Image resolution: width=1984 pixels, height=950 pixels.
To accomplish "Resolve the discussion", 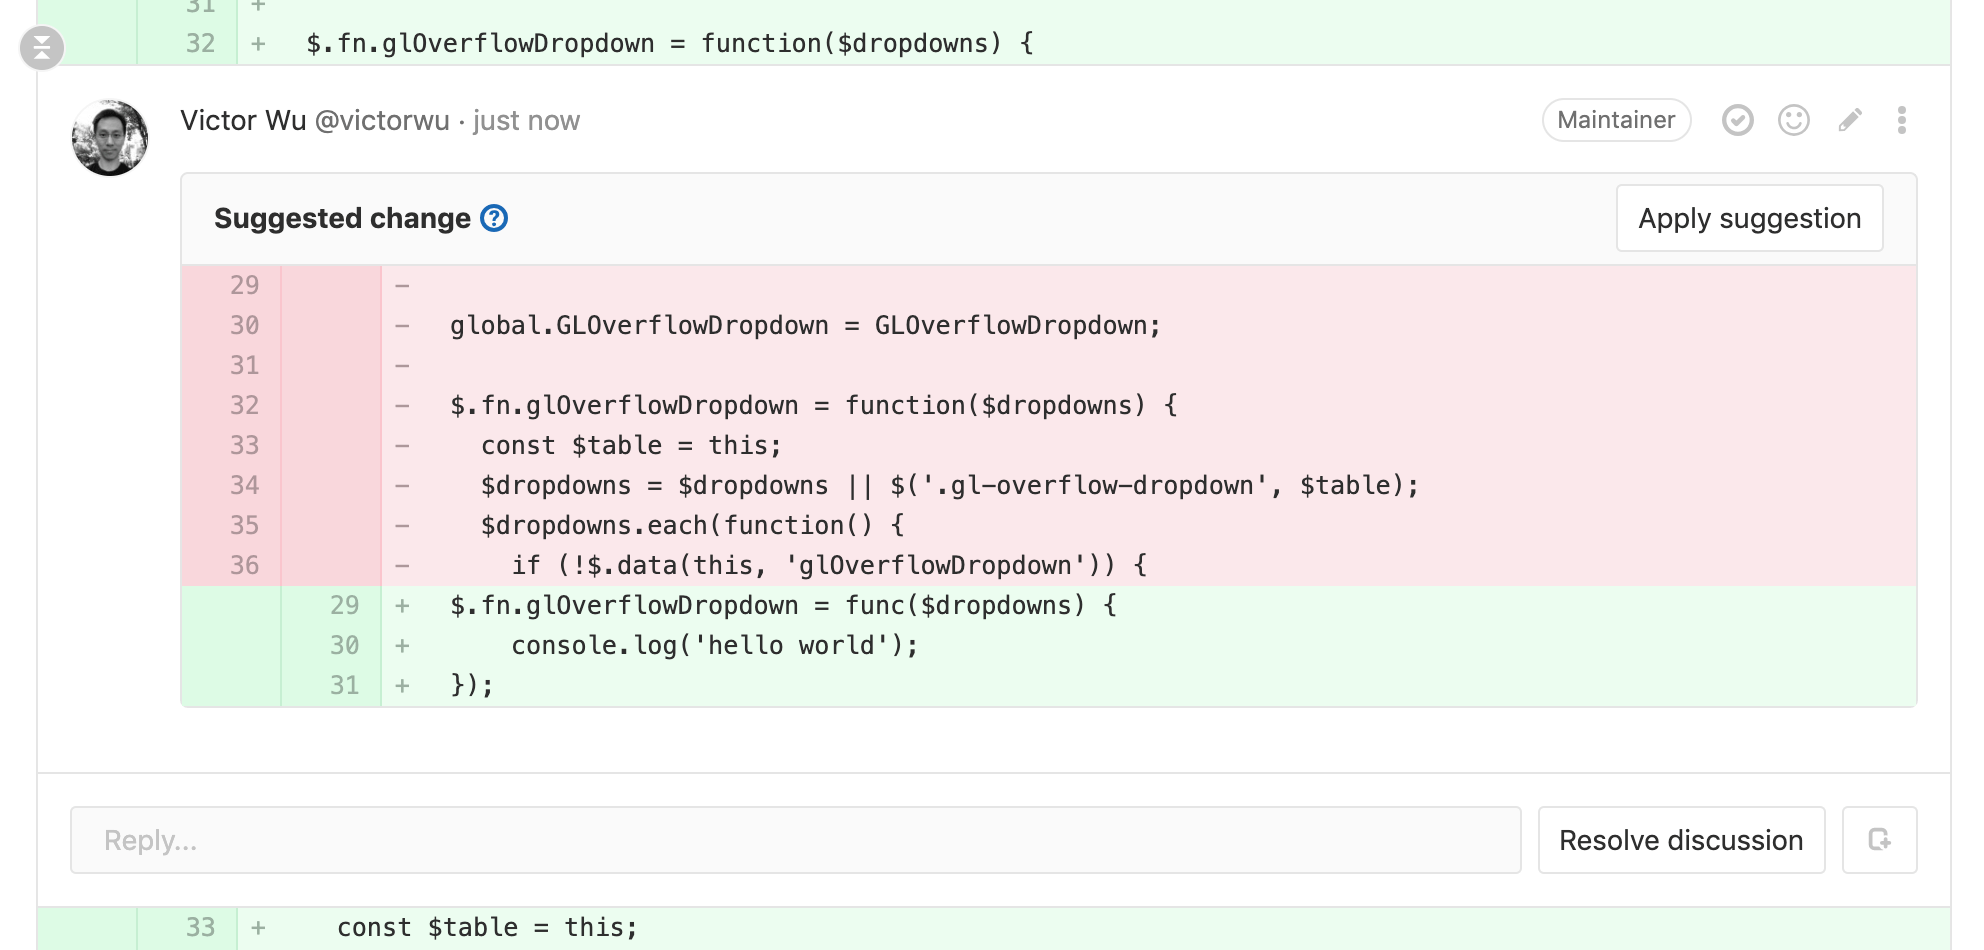I will (1681, 840).
